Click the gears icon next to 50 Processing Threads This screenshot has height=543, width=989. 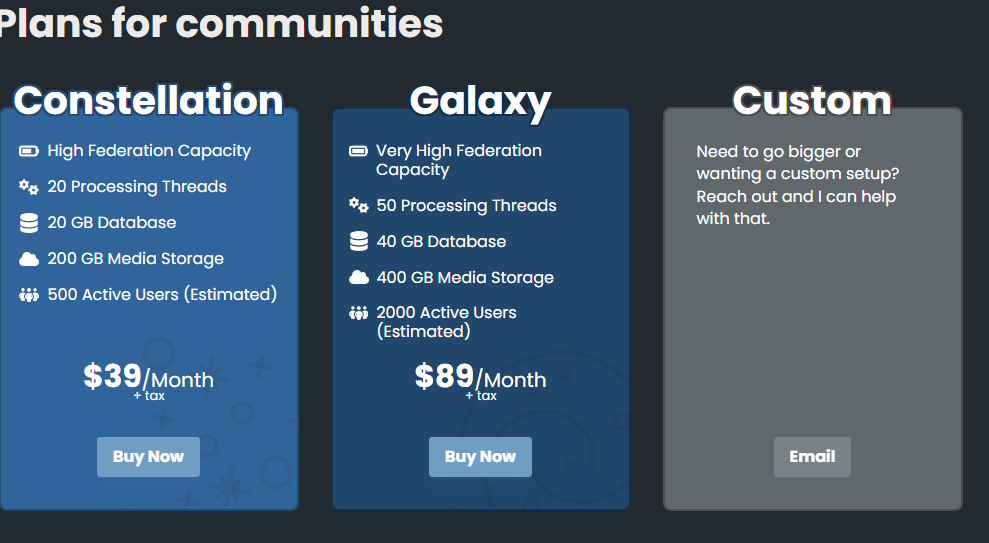358,206
